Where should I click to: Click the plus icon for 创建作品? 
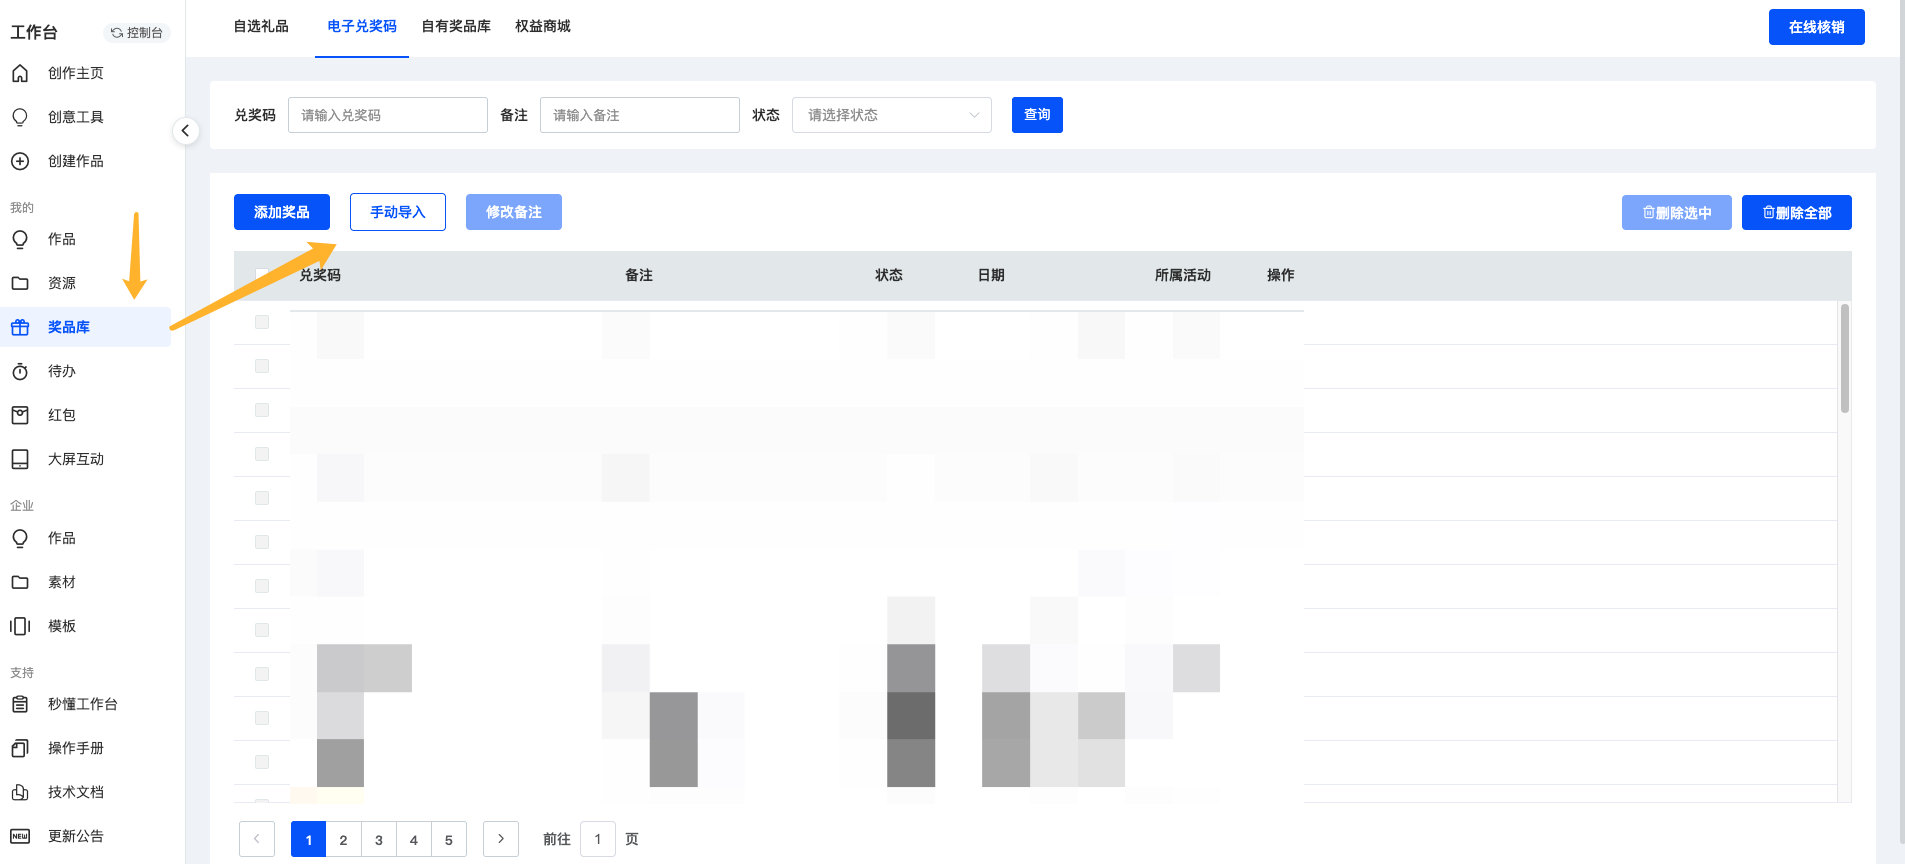(x=20, y=161)
